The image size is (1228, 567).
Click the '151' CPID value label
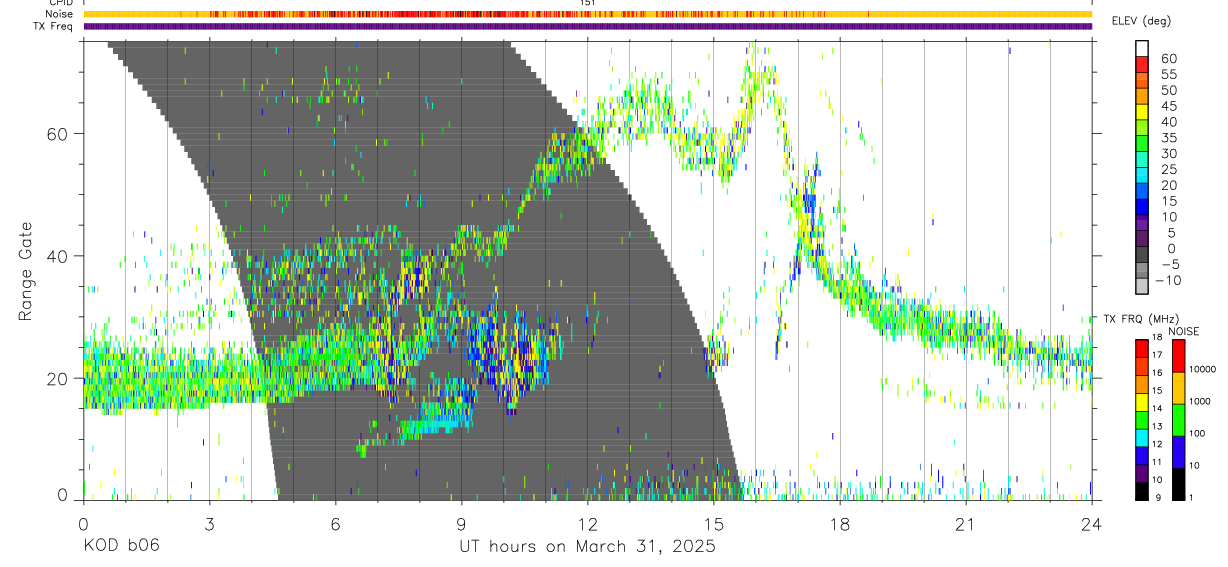[588, 4]
